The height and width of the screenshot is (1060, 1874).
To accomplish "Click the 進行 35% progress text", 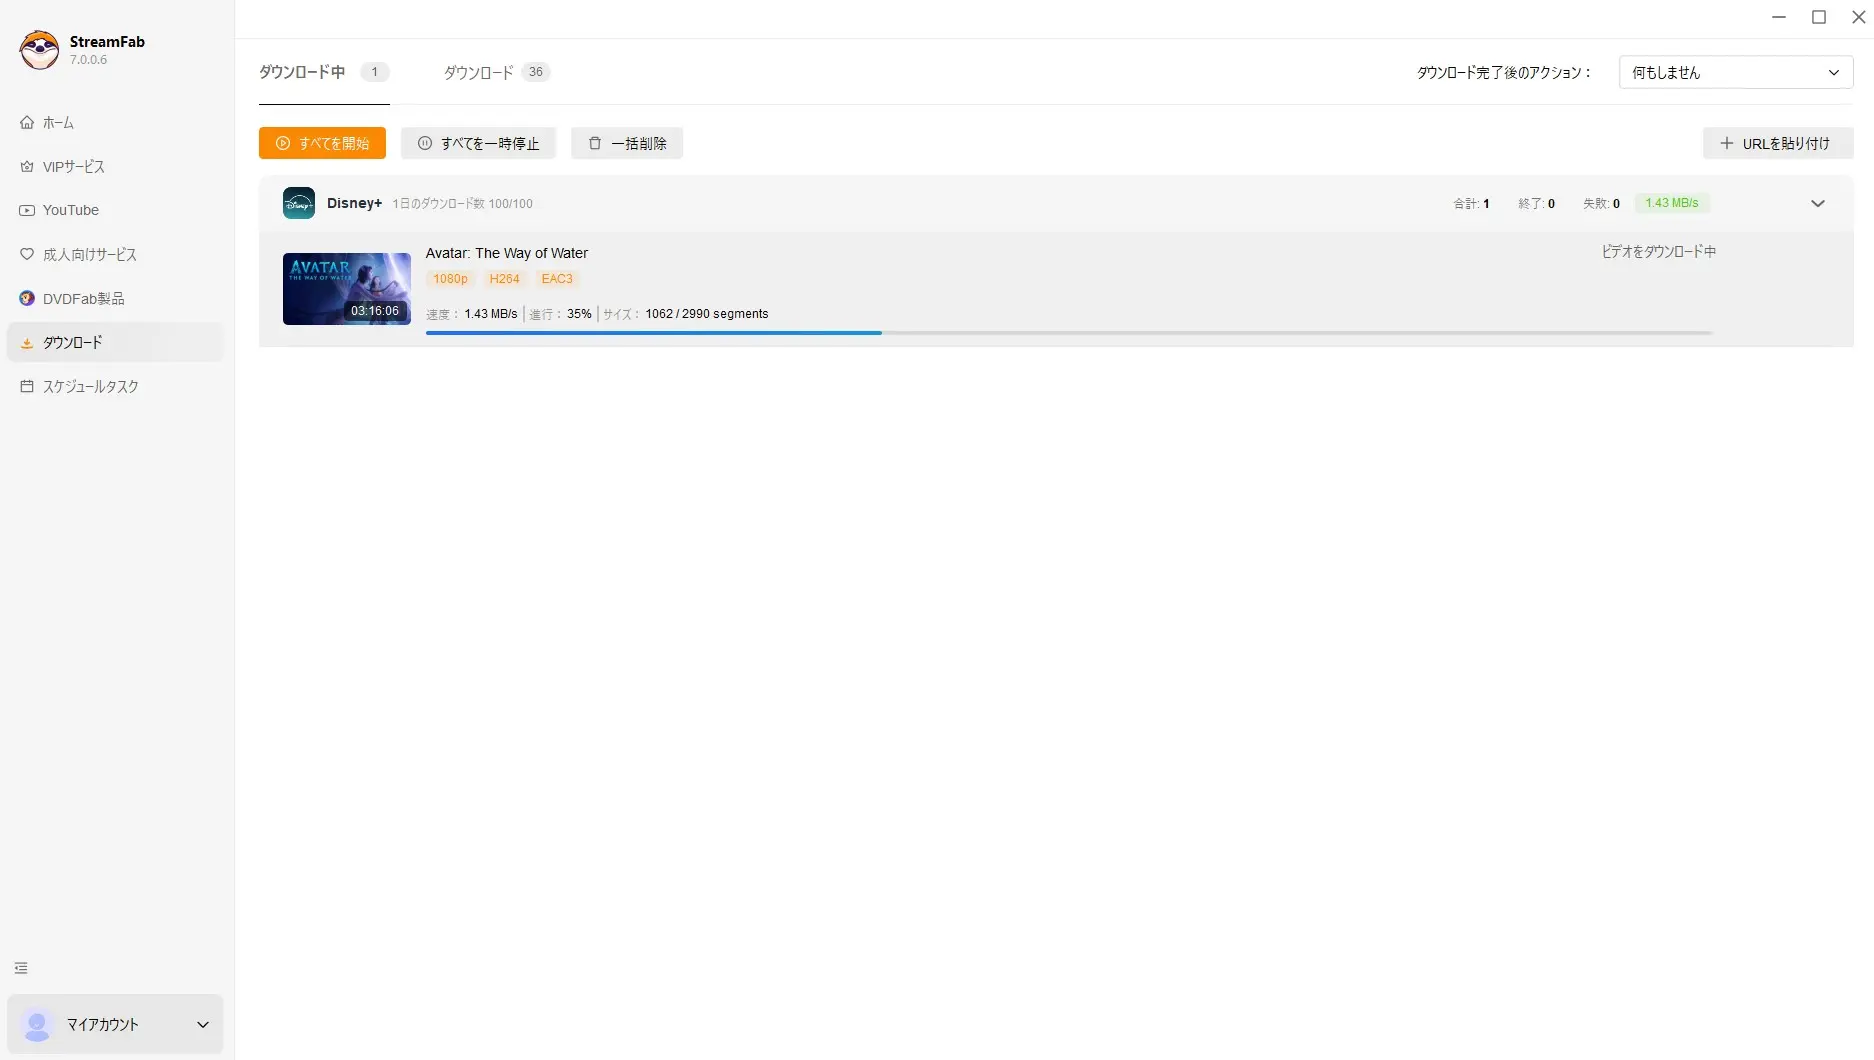I will coord(560,314).
